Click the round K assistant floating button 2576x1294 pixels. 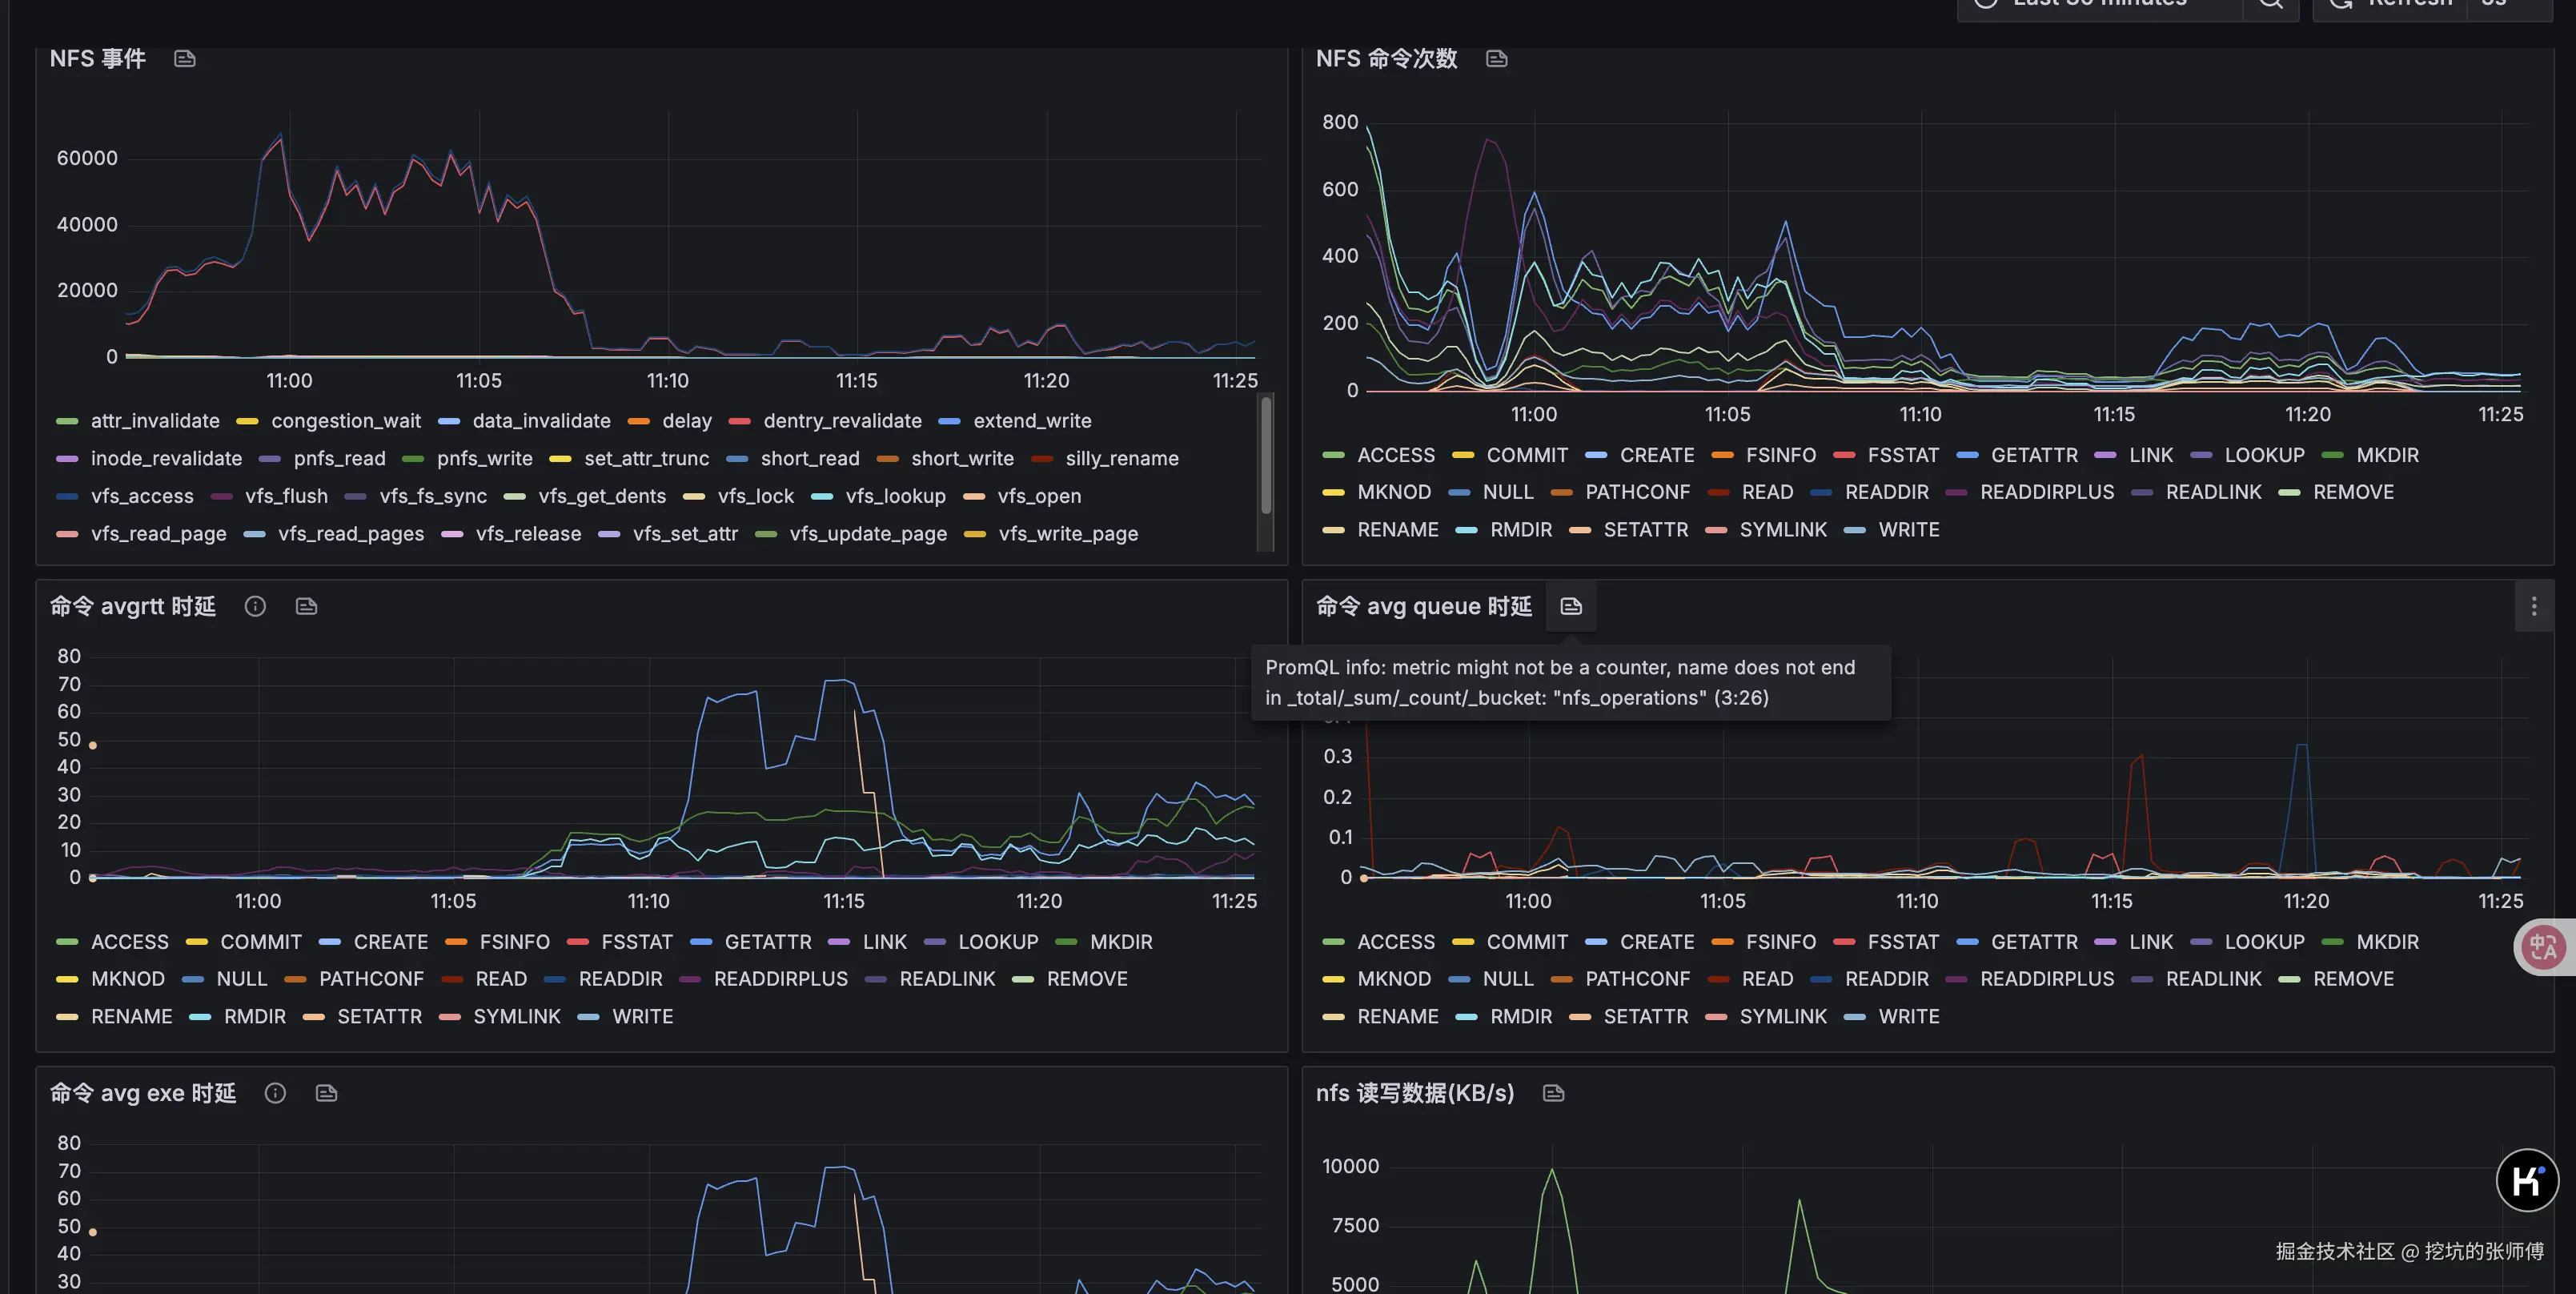pos(2526,1180)
